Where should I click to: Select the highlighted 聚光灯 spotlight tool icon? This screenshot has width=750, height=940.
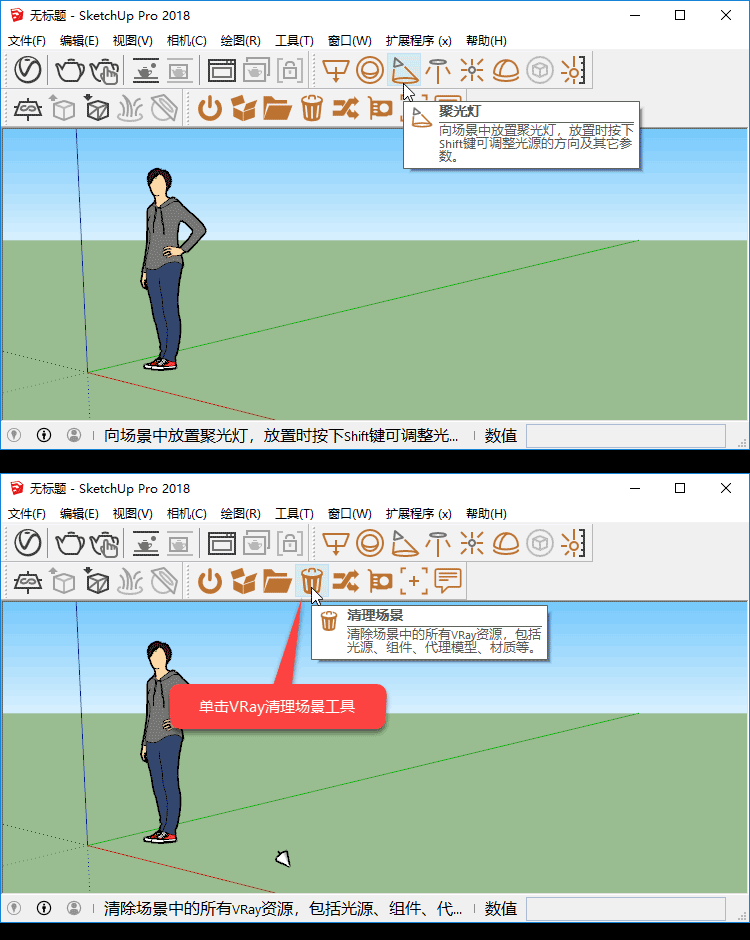(404, 70)
